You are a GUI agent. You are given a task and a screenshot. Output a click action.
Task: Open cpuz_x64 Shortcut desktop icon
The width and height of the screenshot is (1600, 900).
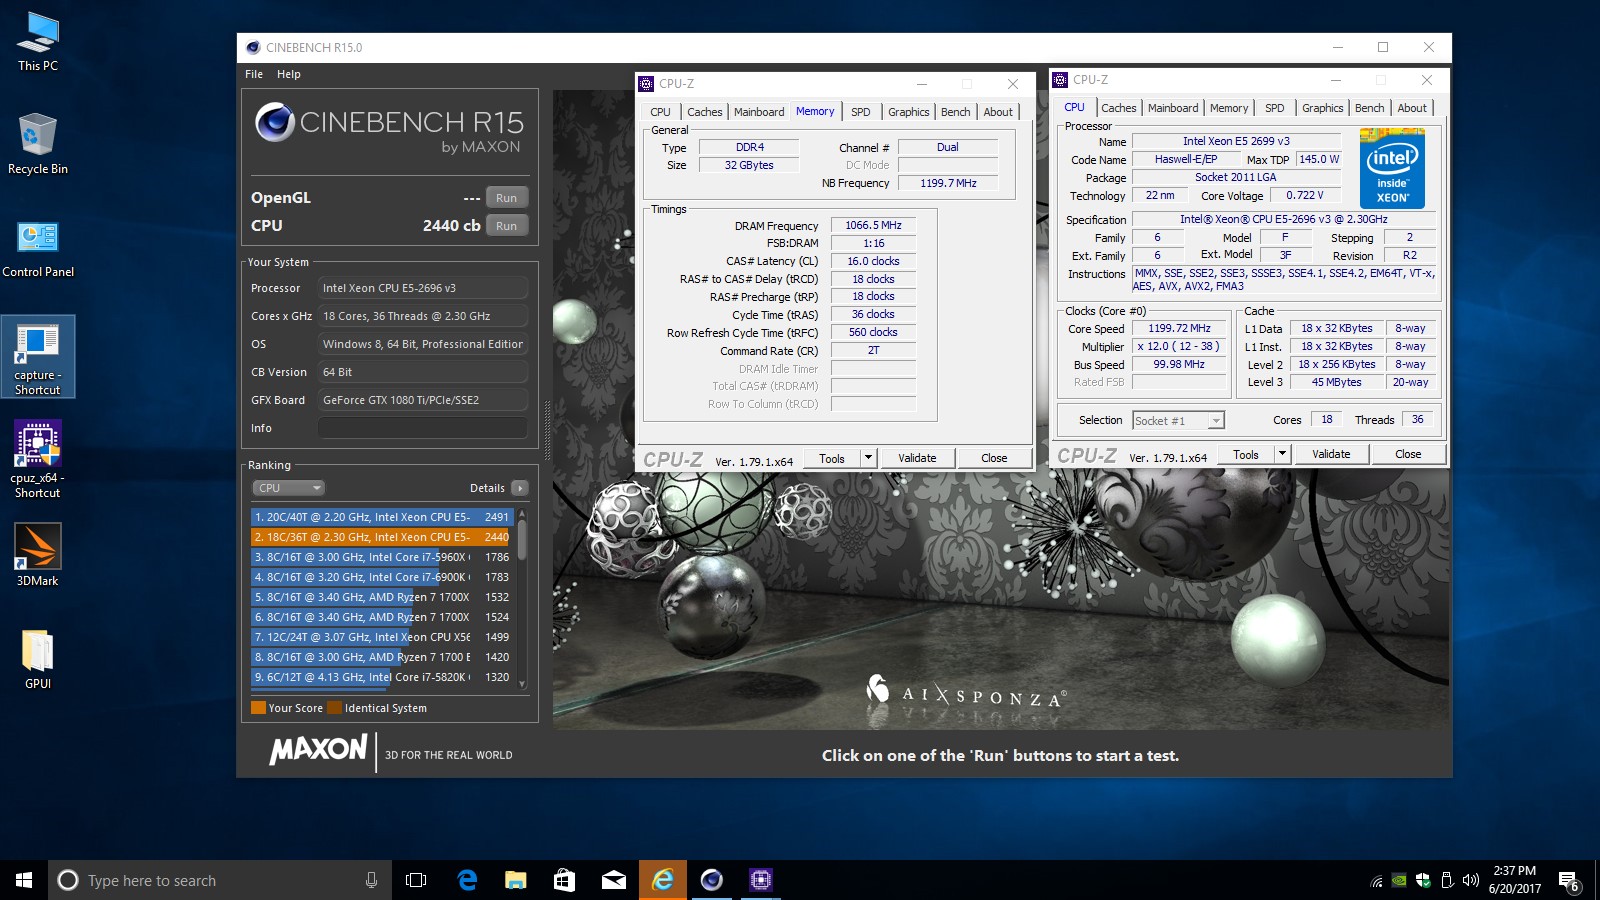(x=38, y=459)
